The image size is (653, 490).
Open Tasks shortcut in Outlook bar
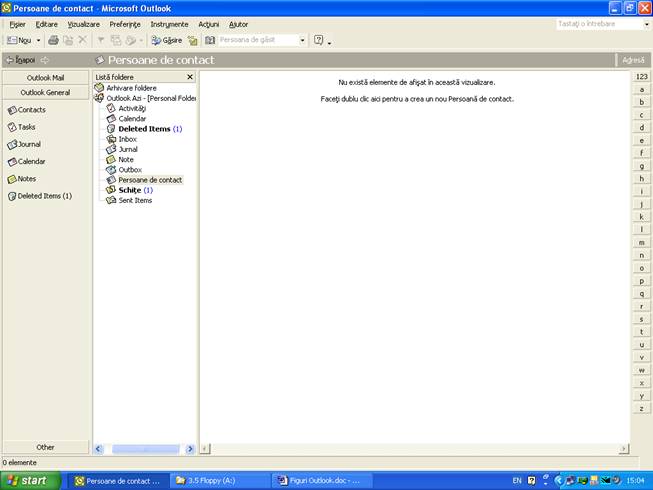[21, 127]
